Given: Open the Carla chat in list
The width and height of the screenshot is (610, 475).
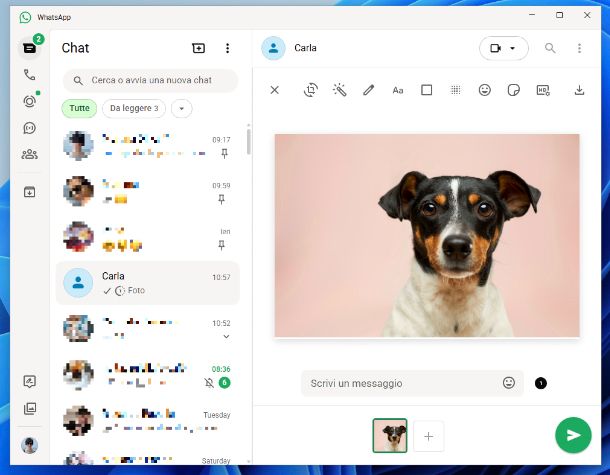Looking at the screenshot, I should point(148,283).
